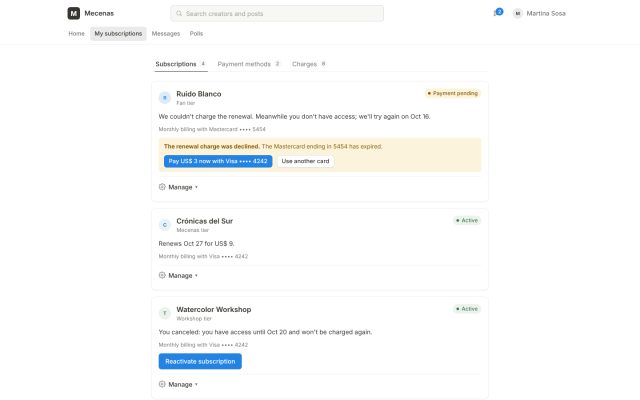Open the Polls nav item
This screenshot has height=400, width=640.
click(x=196, y=33)
